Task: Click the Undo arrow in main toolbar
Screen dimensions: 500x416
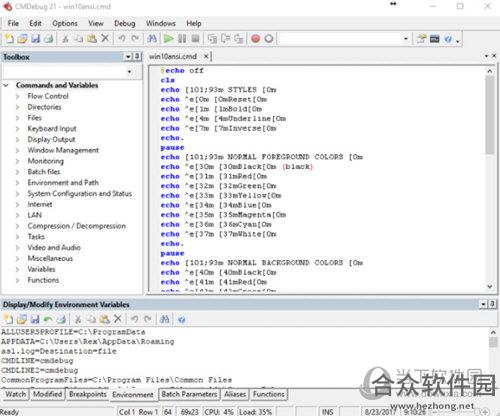Action: click(x=122, y=39)
